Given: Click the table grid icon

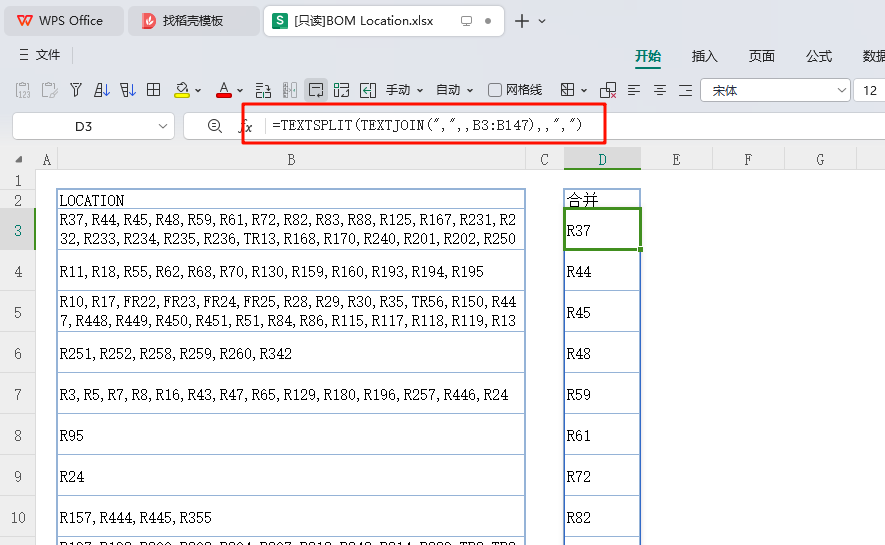Looking at the screenshot, I should click(x=153, y=90).
